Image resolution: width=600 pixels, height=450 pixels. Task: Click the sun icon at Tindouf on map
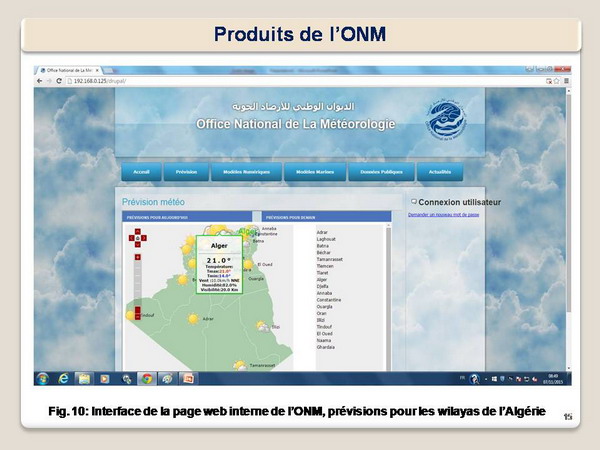pyautogui.click(x=130, y=315)
